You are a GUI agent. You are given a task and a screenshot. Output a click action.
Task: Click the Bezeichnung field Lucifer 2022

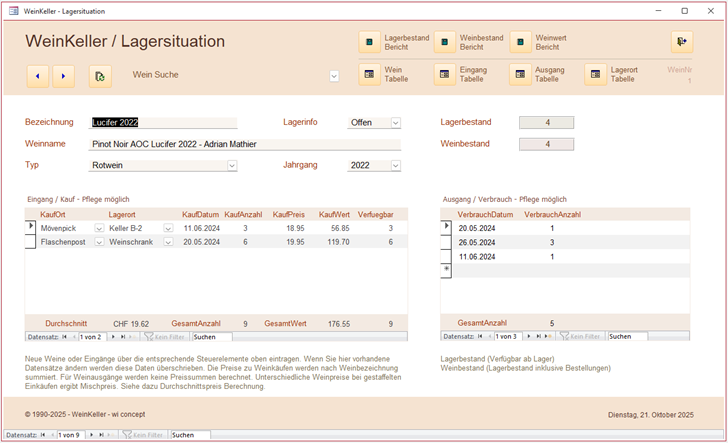point(163,122)
